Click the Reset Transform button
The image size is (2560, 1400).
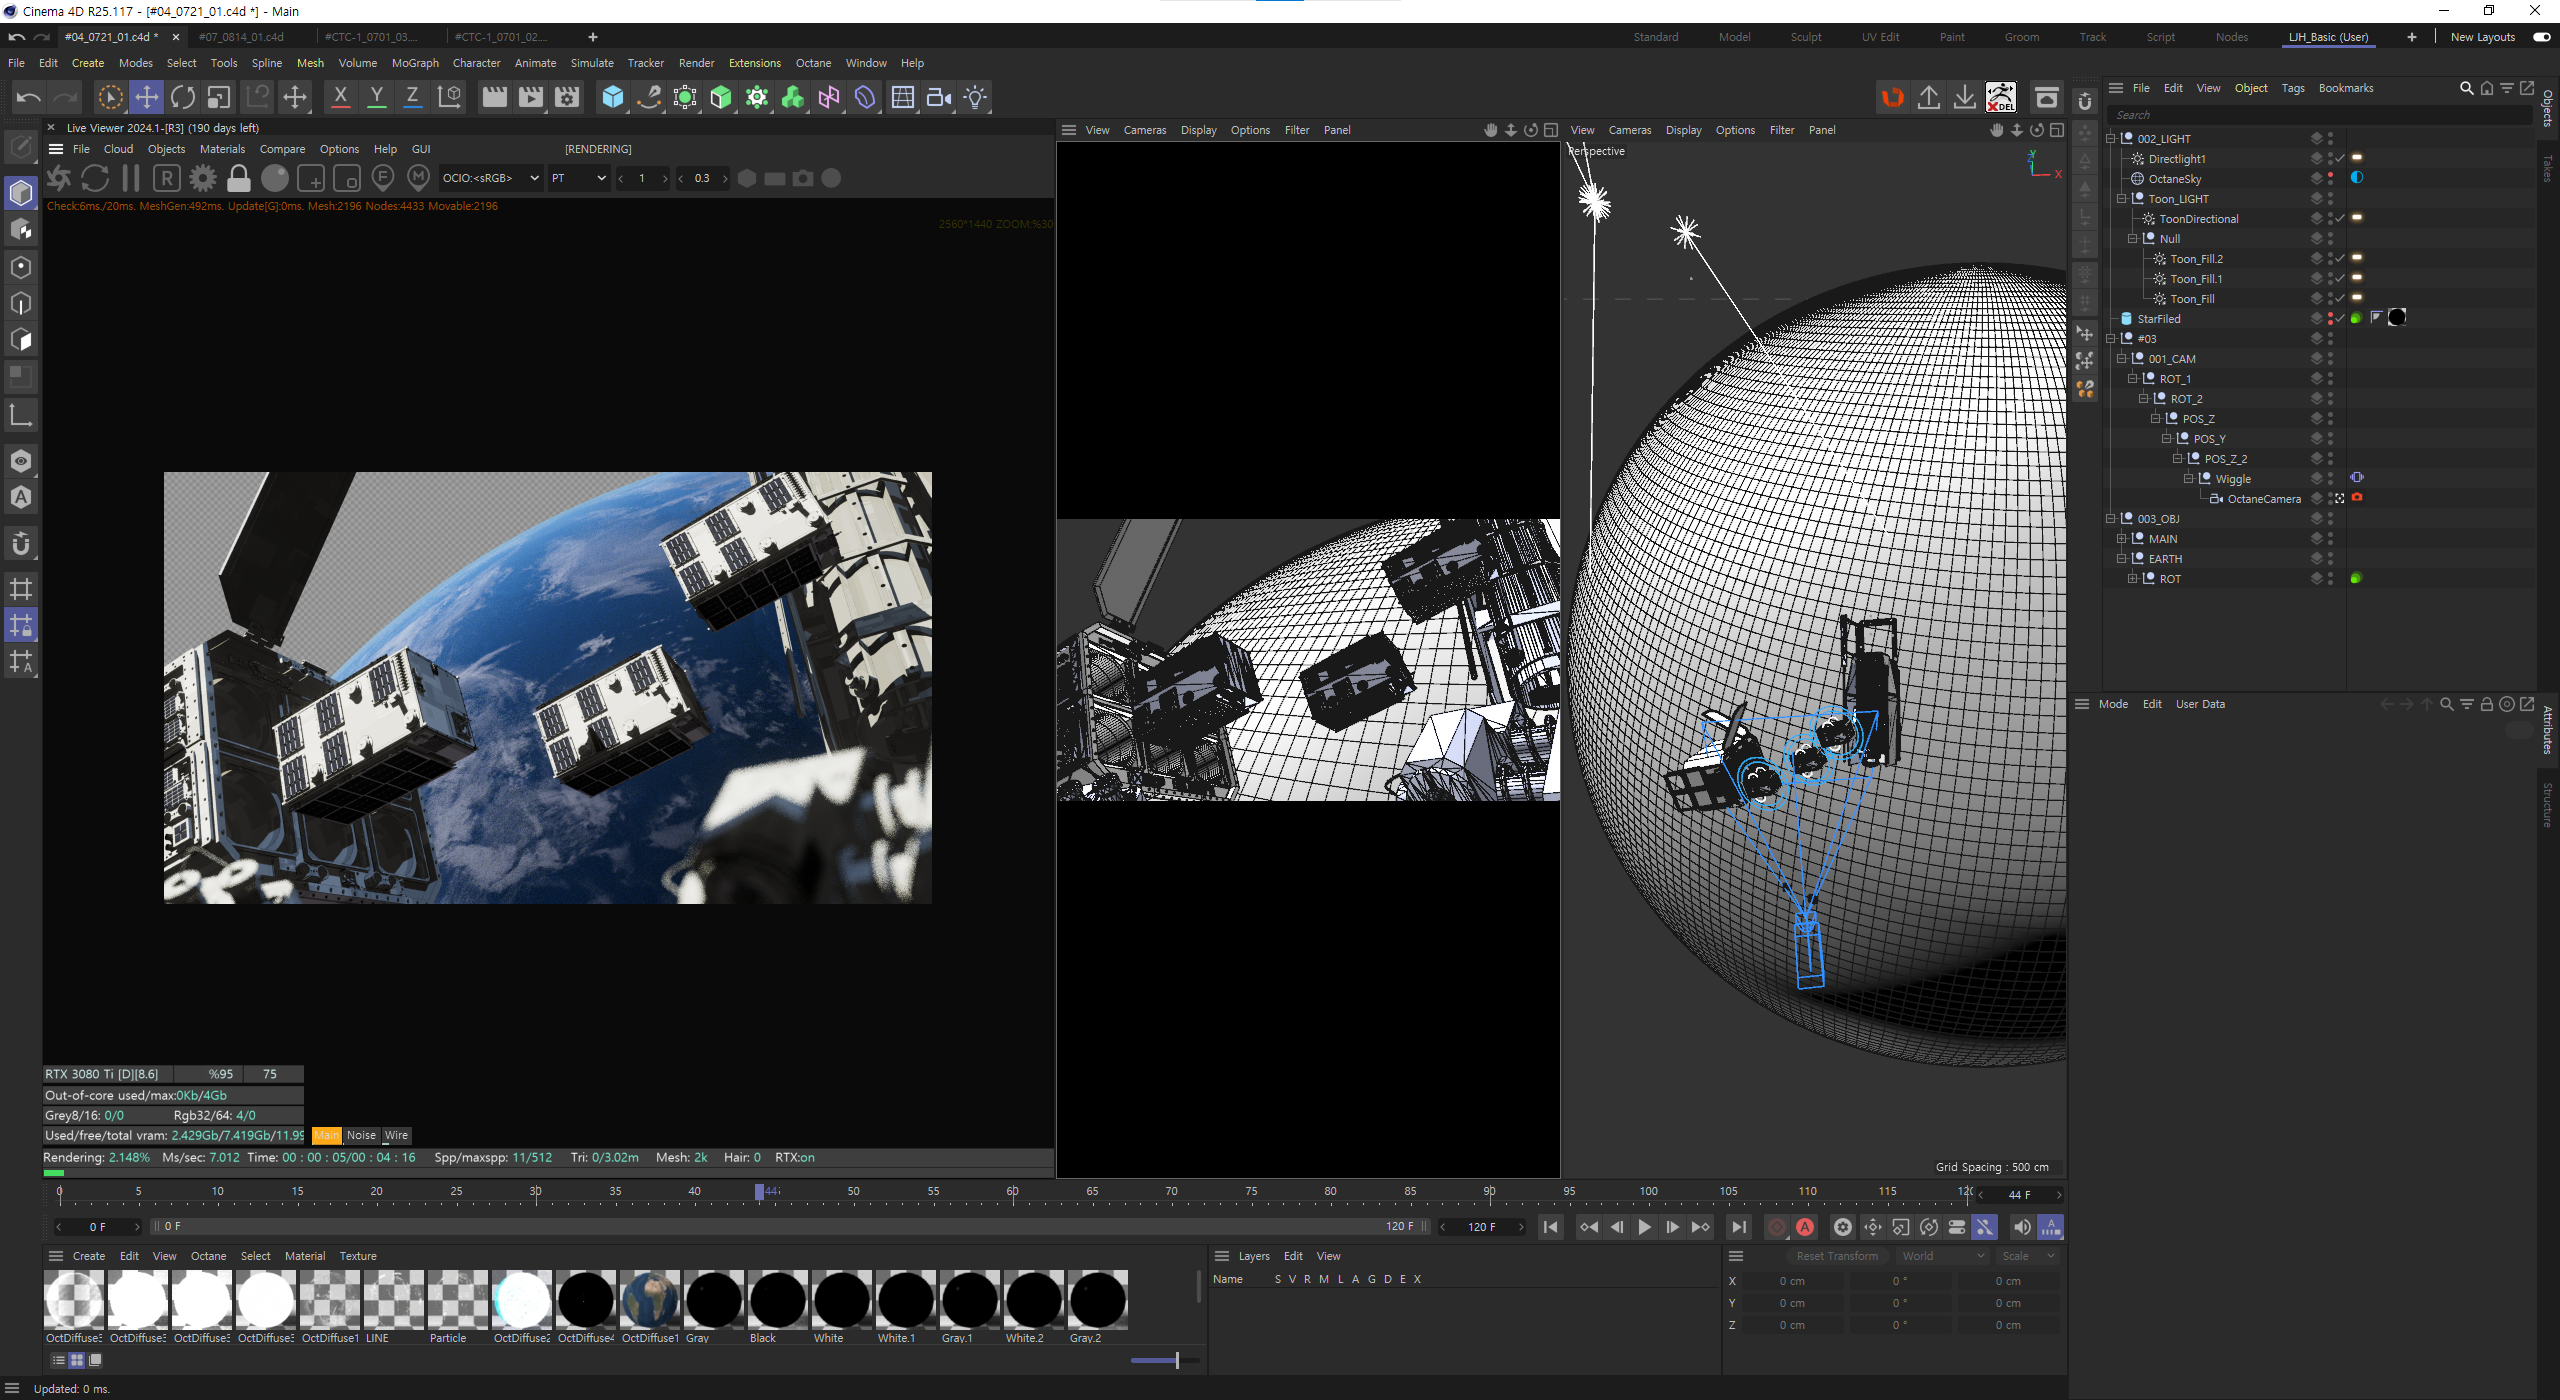pyautogui.click(x=1837, y=1256)
